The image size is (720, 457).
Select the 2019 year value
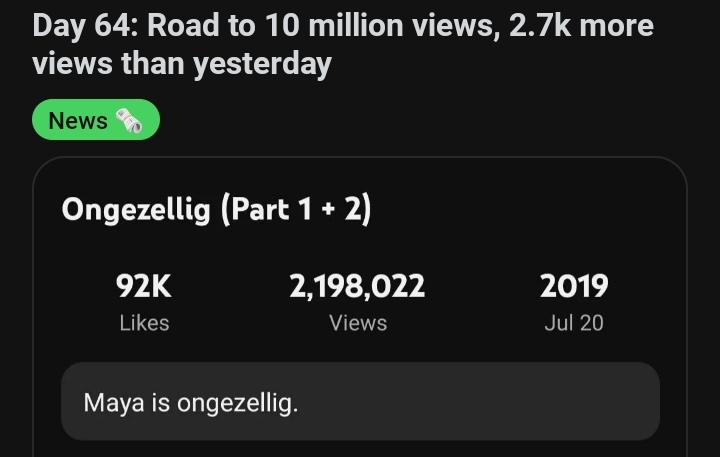click(x=574, y=287)
